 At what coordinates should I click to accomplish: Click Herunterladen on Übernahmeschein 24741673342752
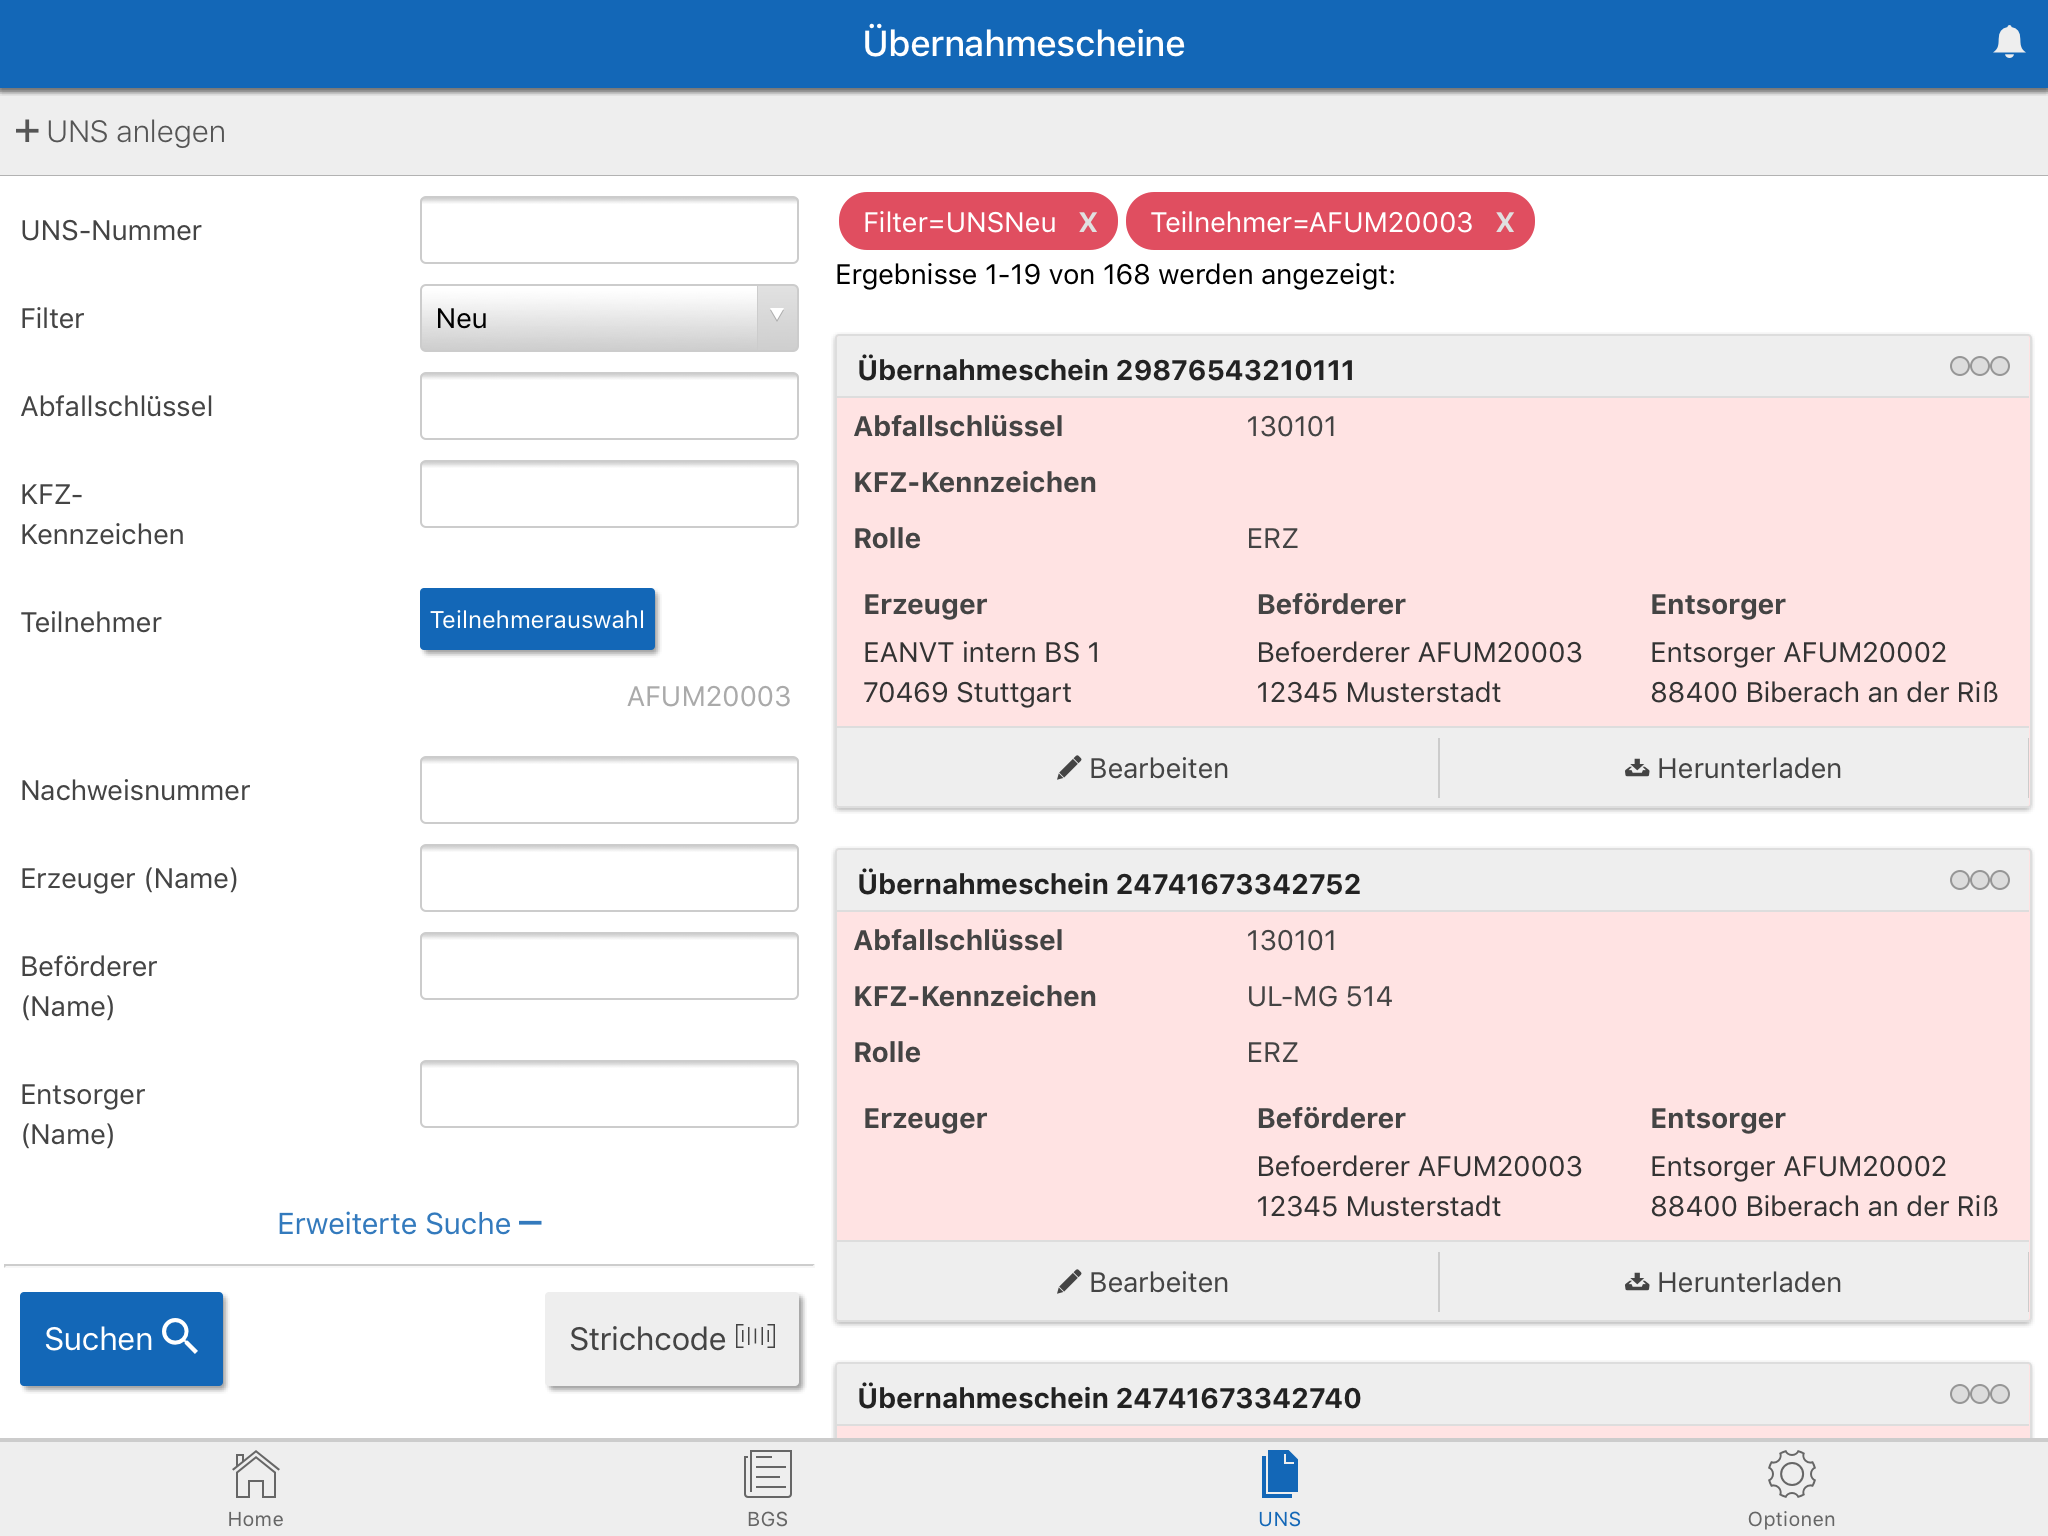(1733, 1282)
